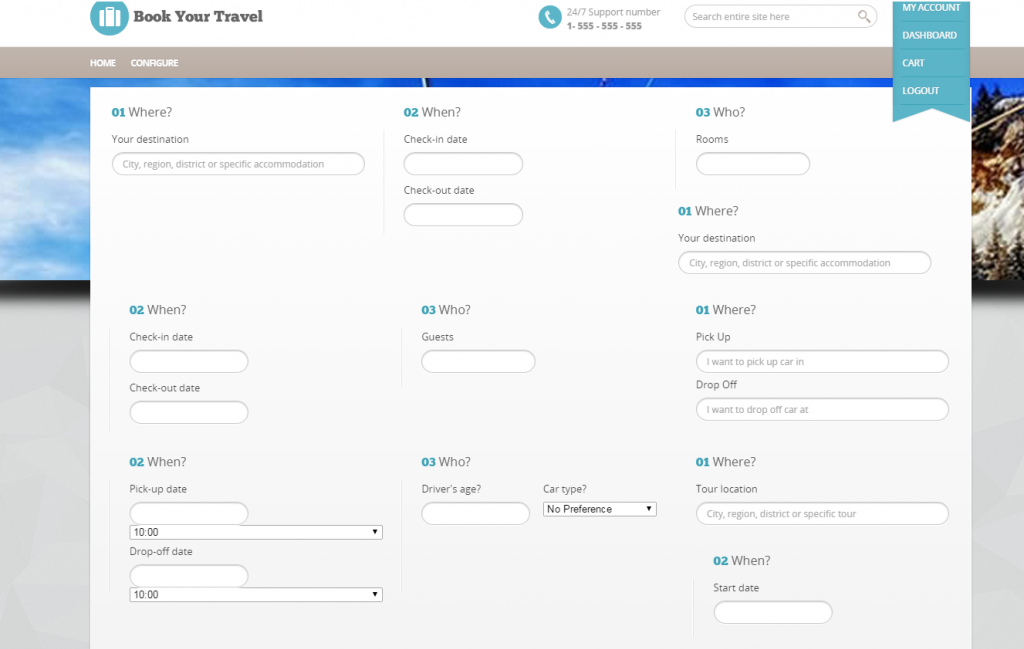The height and width of the screenshot is (649, 1024).
Task: Click the Rooms input field
Action: click(752, 164)
